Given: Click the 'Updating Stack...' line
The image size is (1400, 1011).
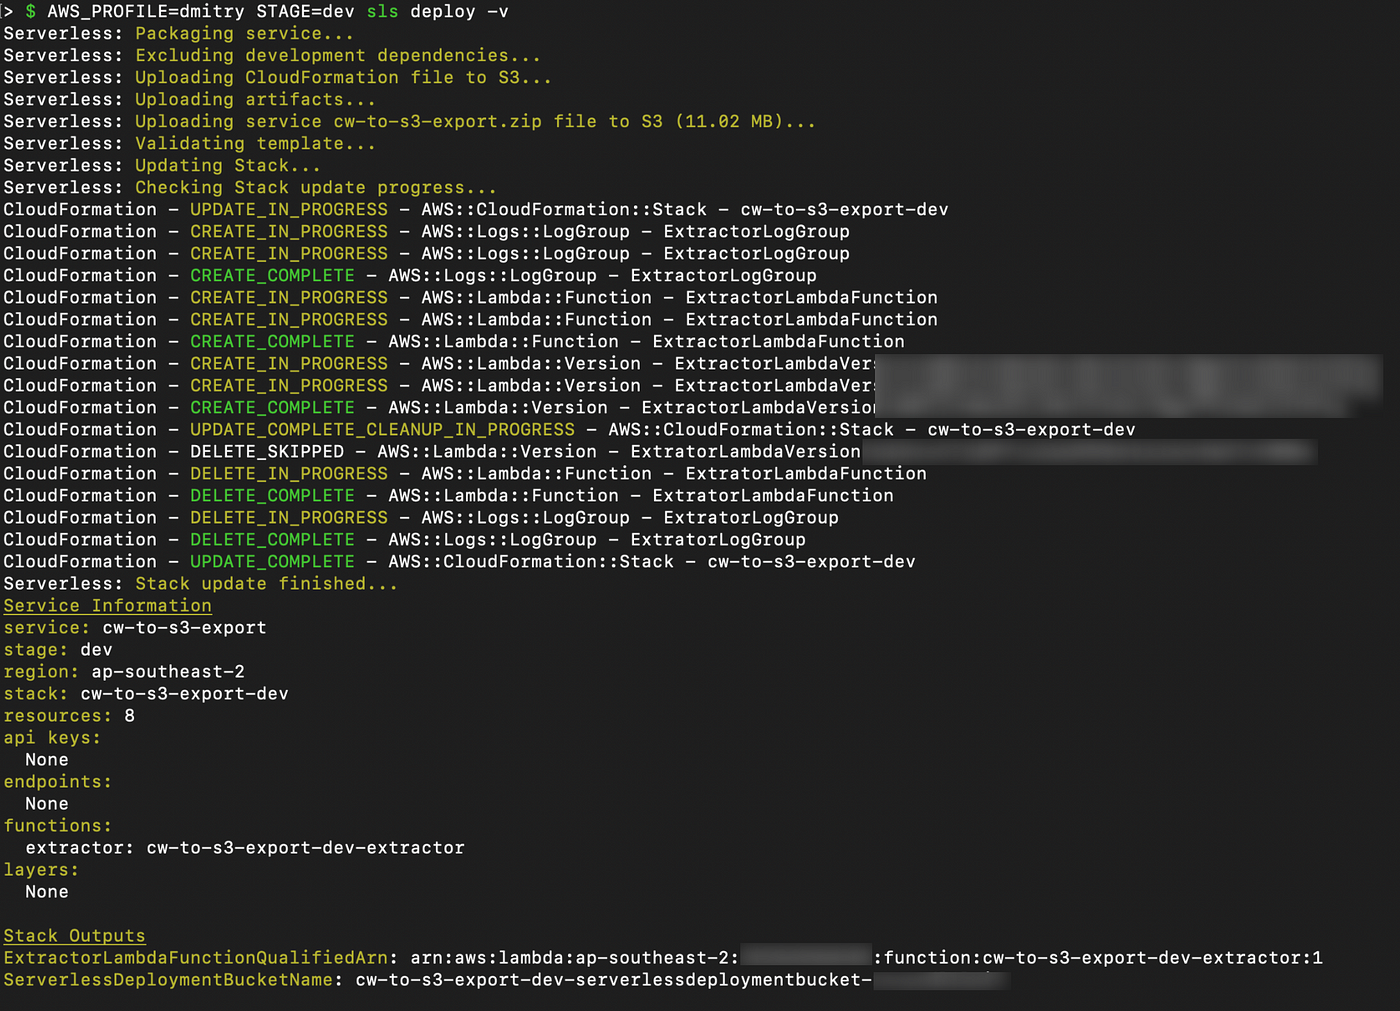Looking at the screenshot, I should (x=162, y=166).
